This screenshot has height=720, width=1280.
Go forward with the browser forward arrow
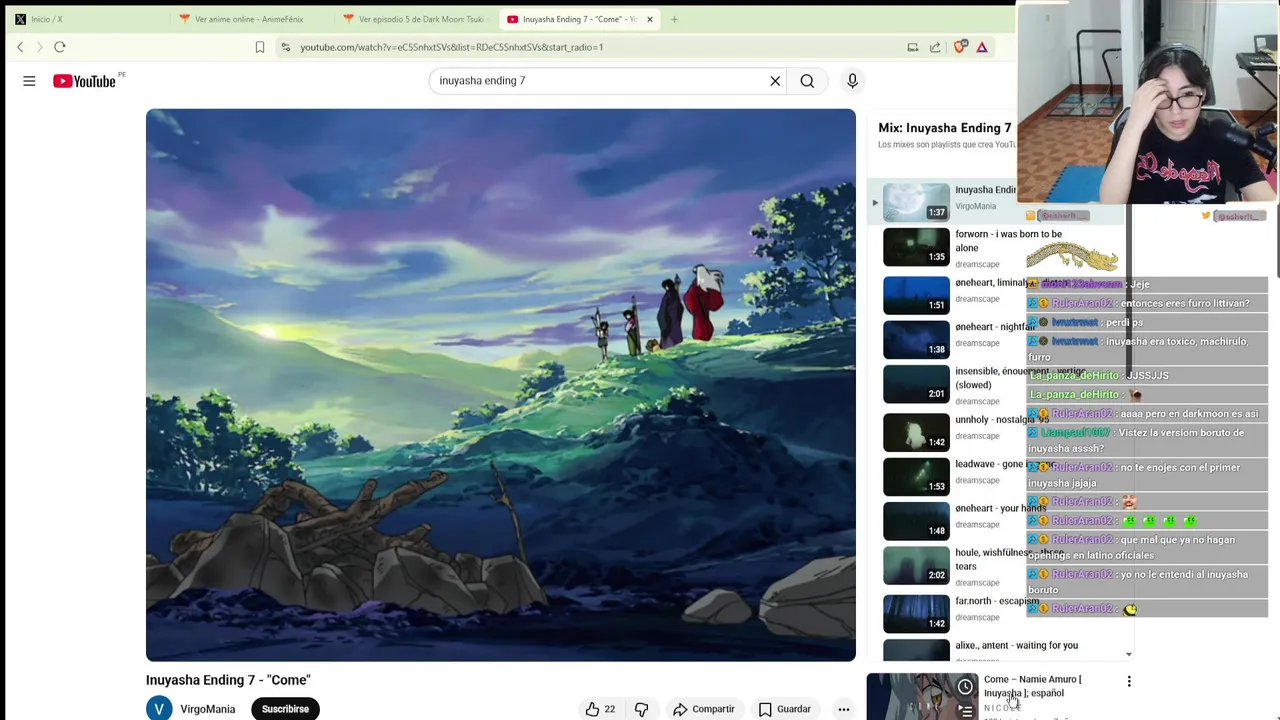[40, 47]
